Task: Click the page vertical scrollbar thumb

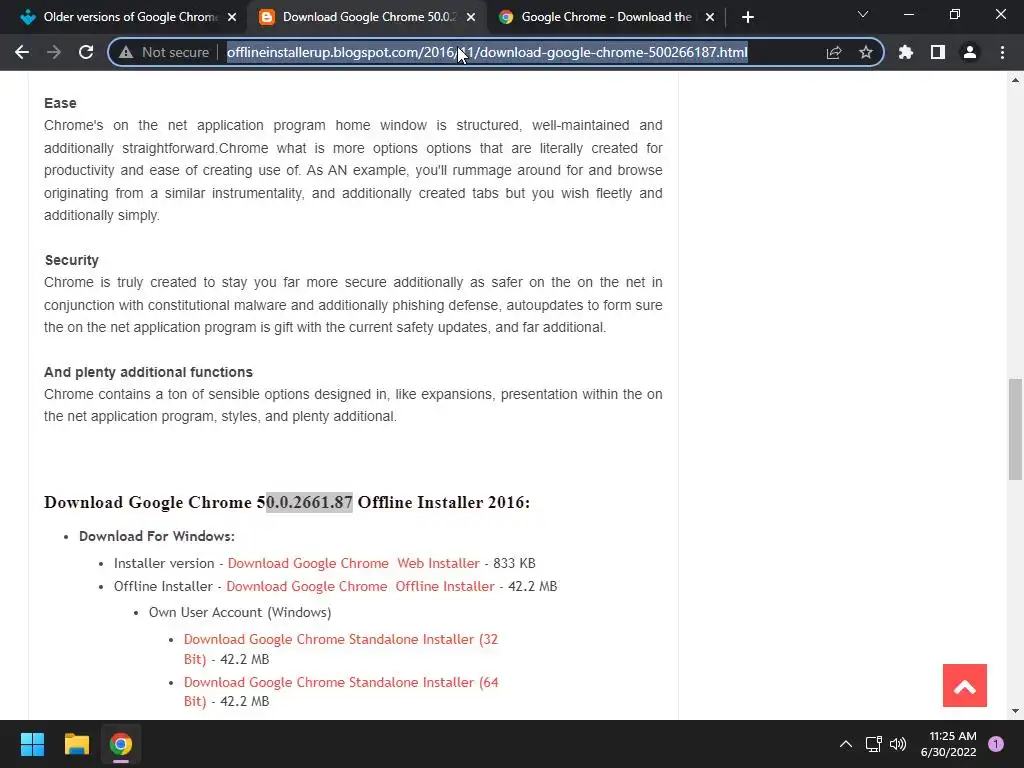Action: [x=1015, y=429]
